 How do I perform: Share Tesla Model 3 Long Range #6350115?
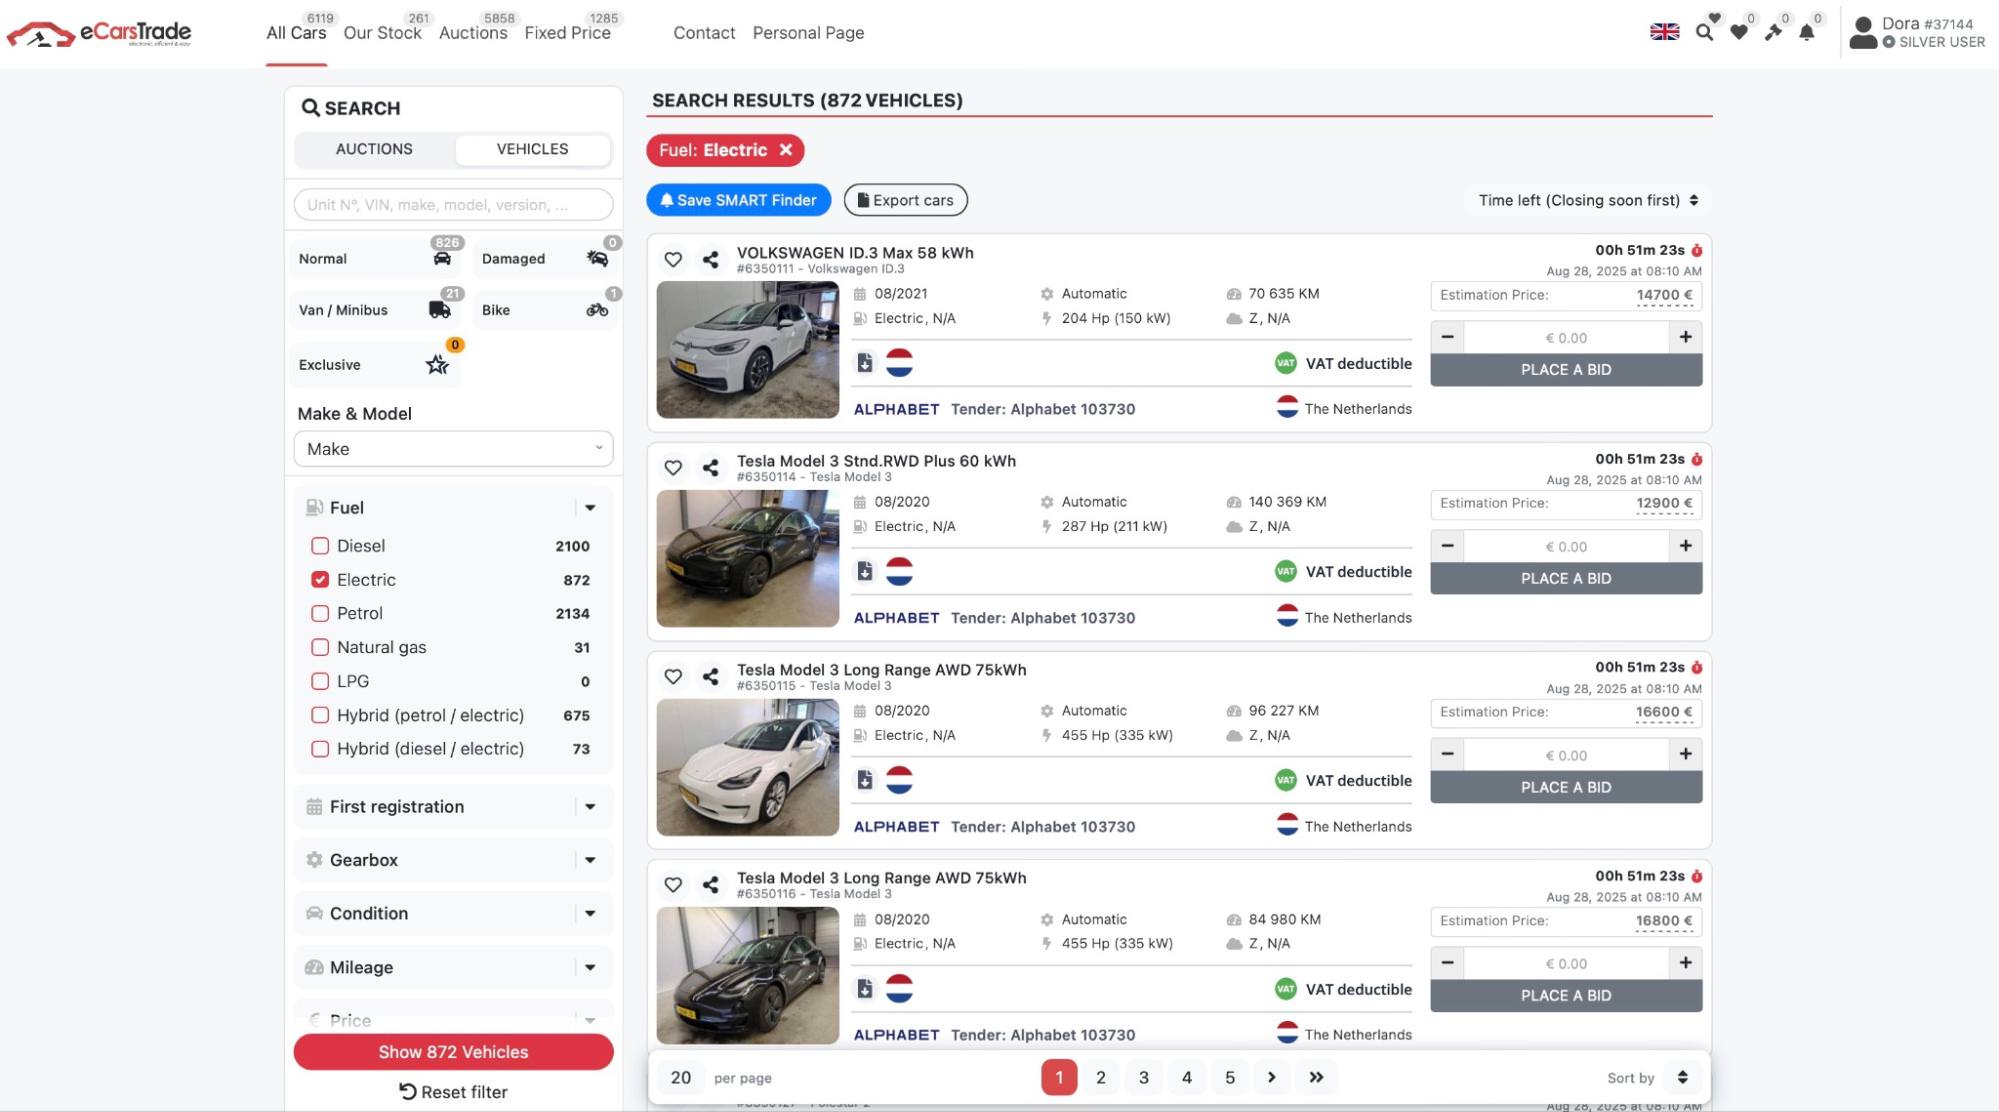[710, 676]
